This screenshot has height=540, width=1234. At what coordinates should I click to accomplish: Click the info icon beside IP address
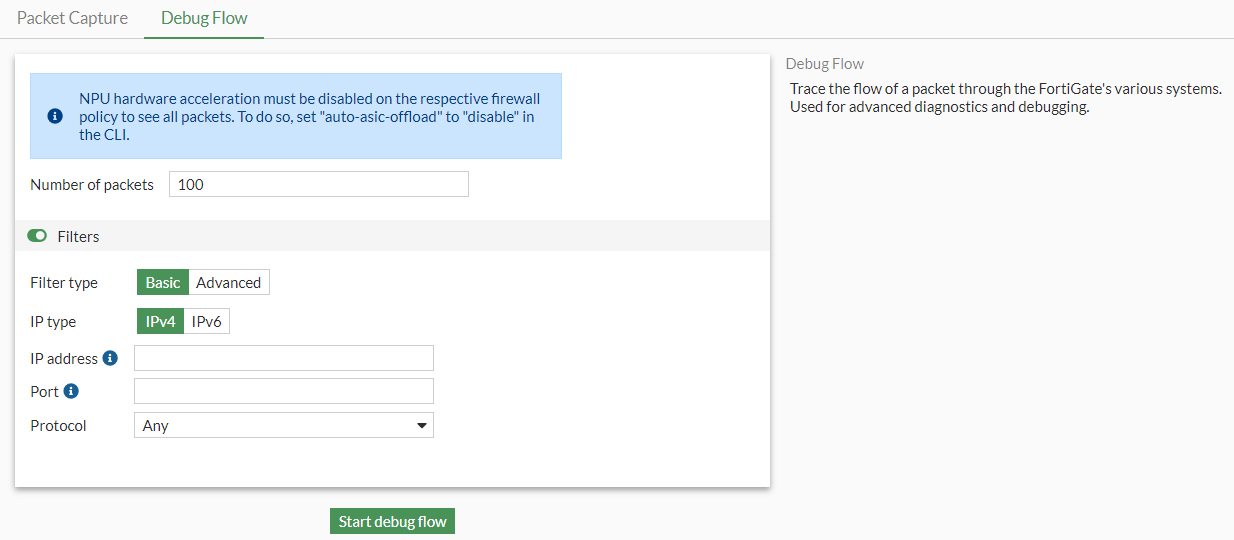(110, 358)
